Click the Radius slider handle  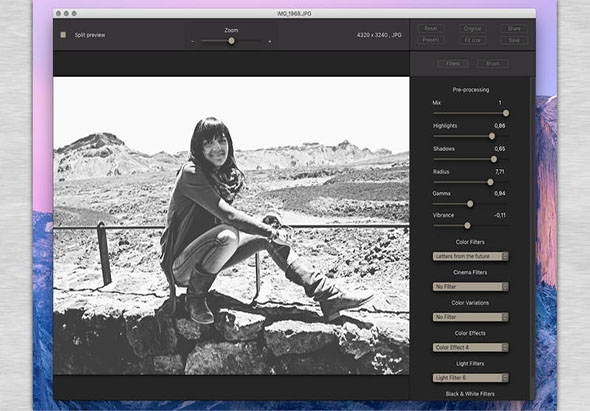pos(490,182)
